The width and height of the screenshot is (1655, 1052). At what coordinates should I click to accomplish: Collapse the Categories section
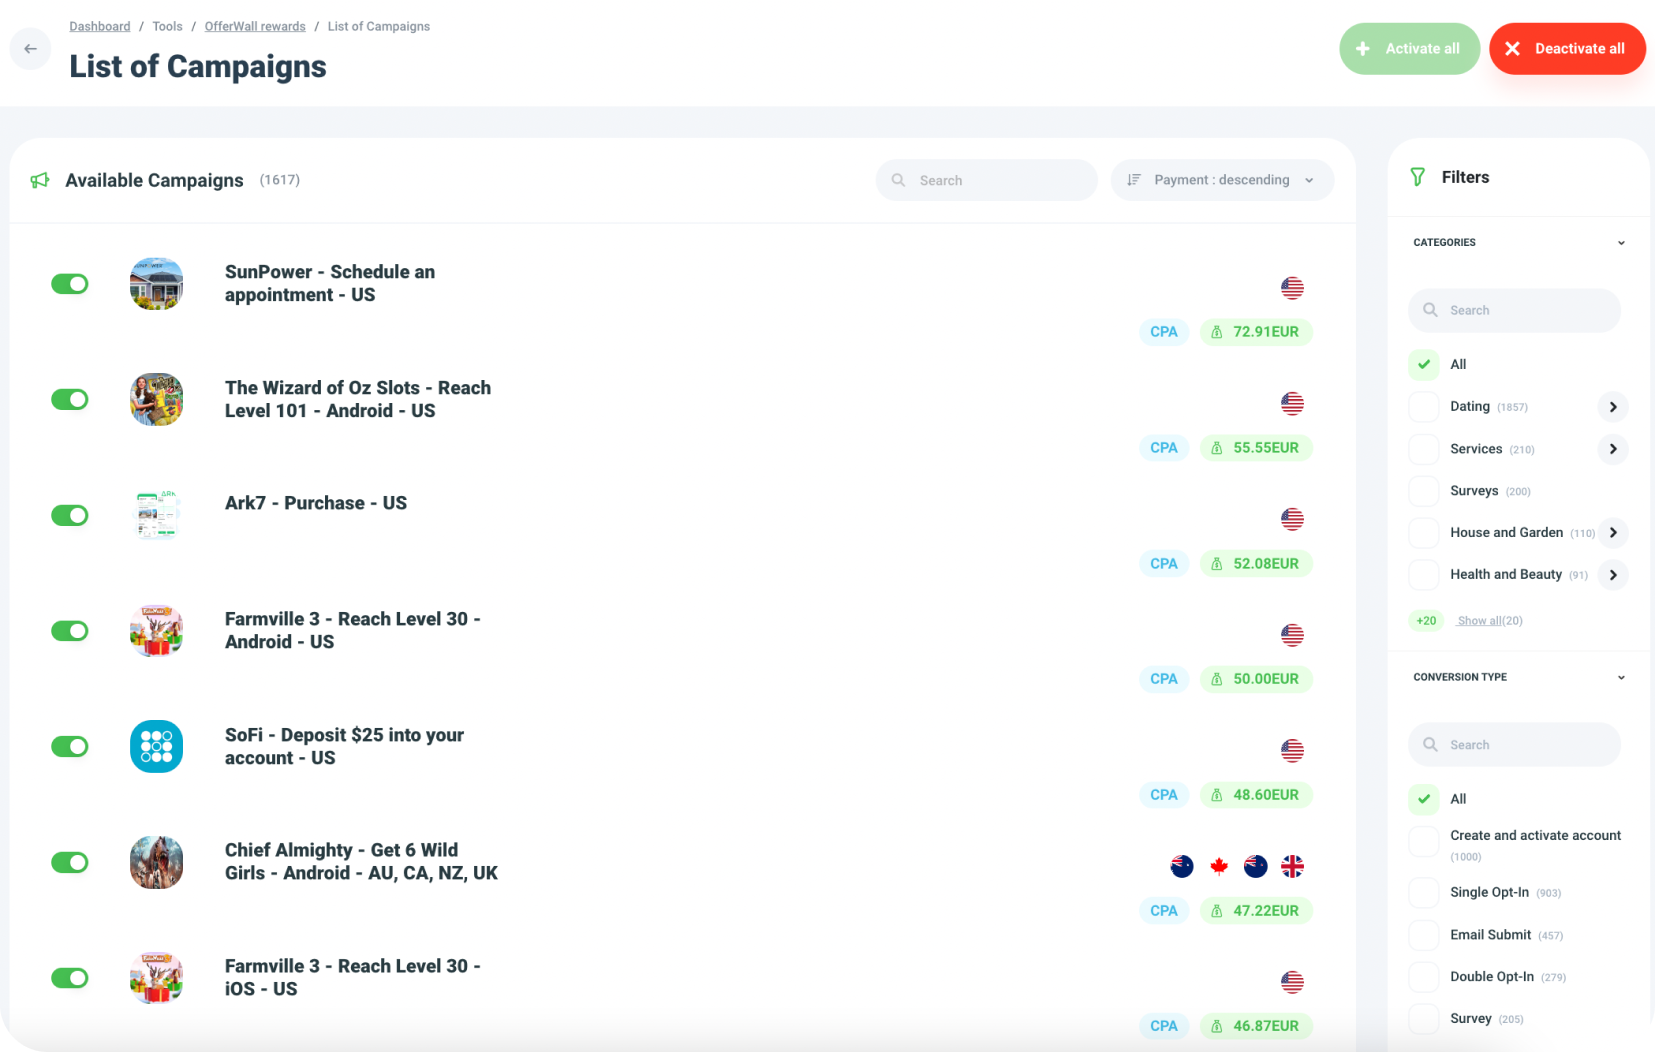pyautogui.click(x=1621, y=243)
